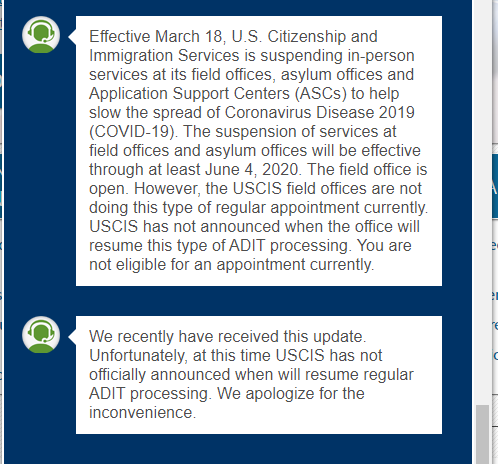Click the second chat bubble's pointer tail
The width and height of the screenshot is (498, 464).
point(72,336)
